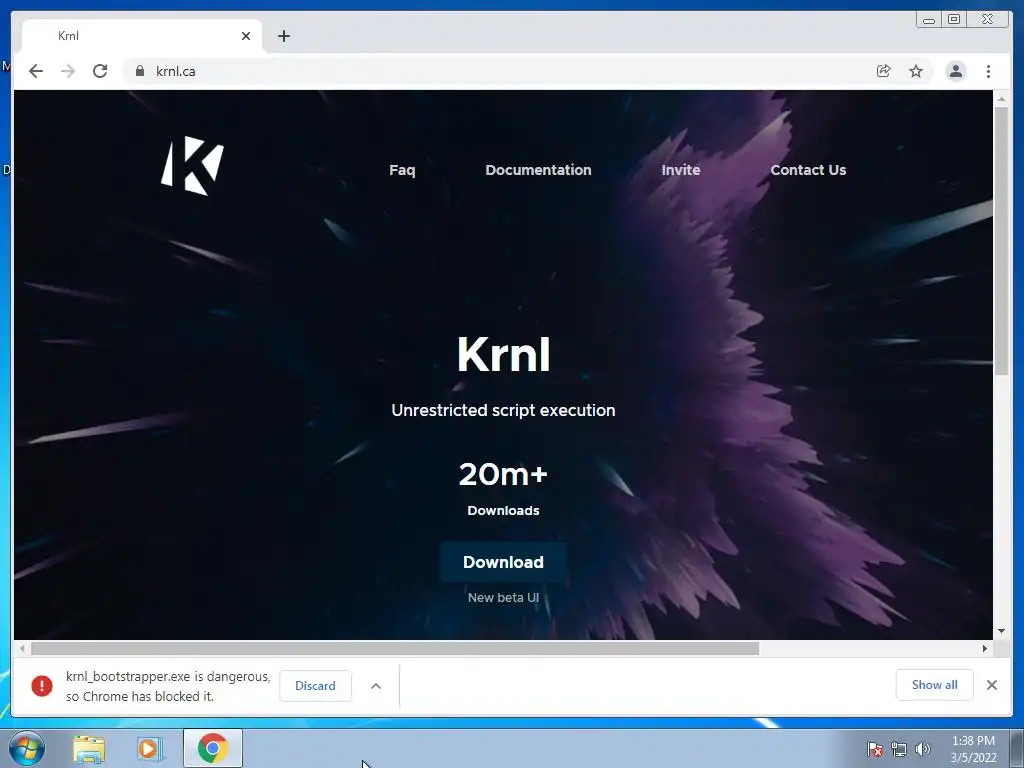Viewport: 1024px width, 768px height.
Task: Click the network icon in system tray
Action: coord(899,749)
